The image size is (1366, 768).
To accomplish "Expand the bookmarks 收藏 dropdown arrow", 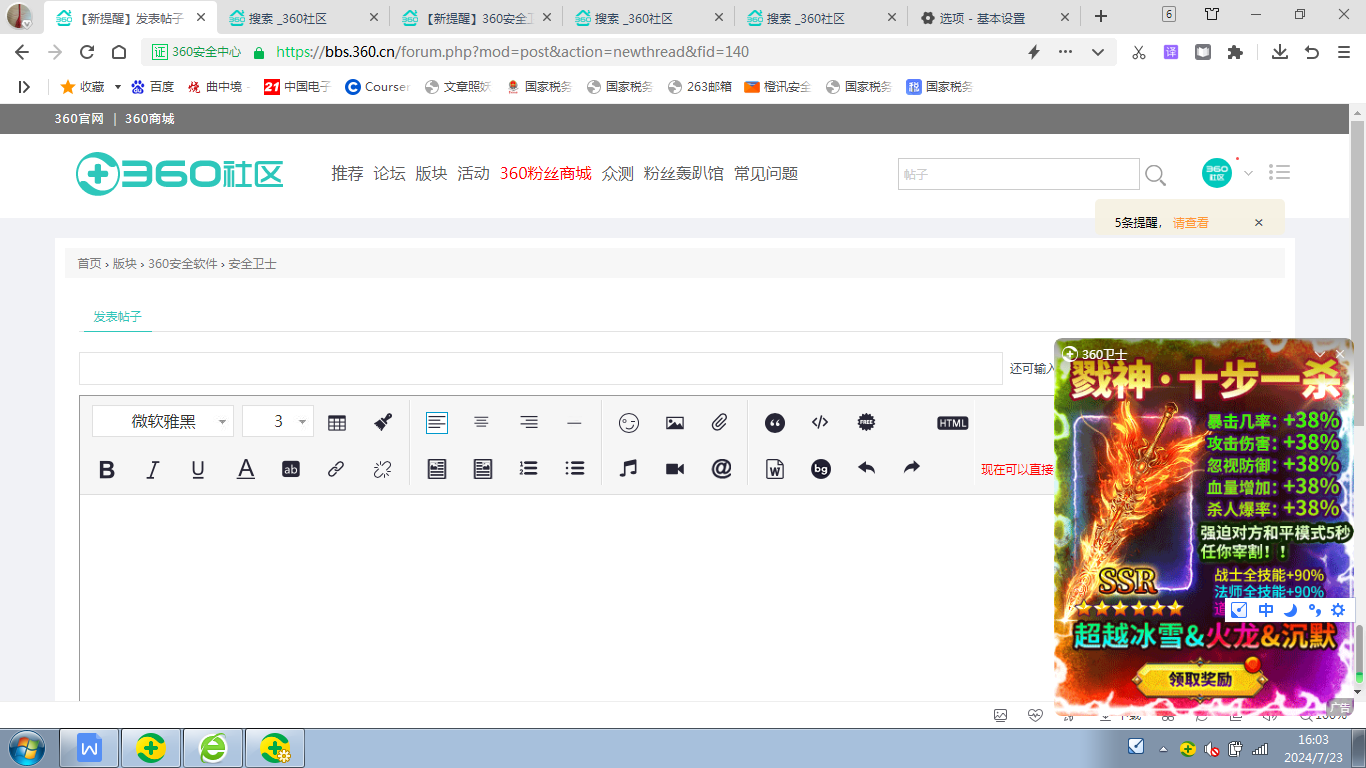I will [x=117, y=87].
